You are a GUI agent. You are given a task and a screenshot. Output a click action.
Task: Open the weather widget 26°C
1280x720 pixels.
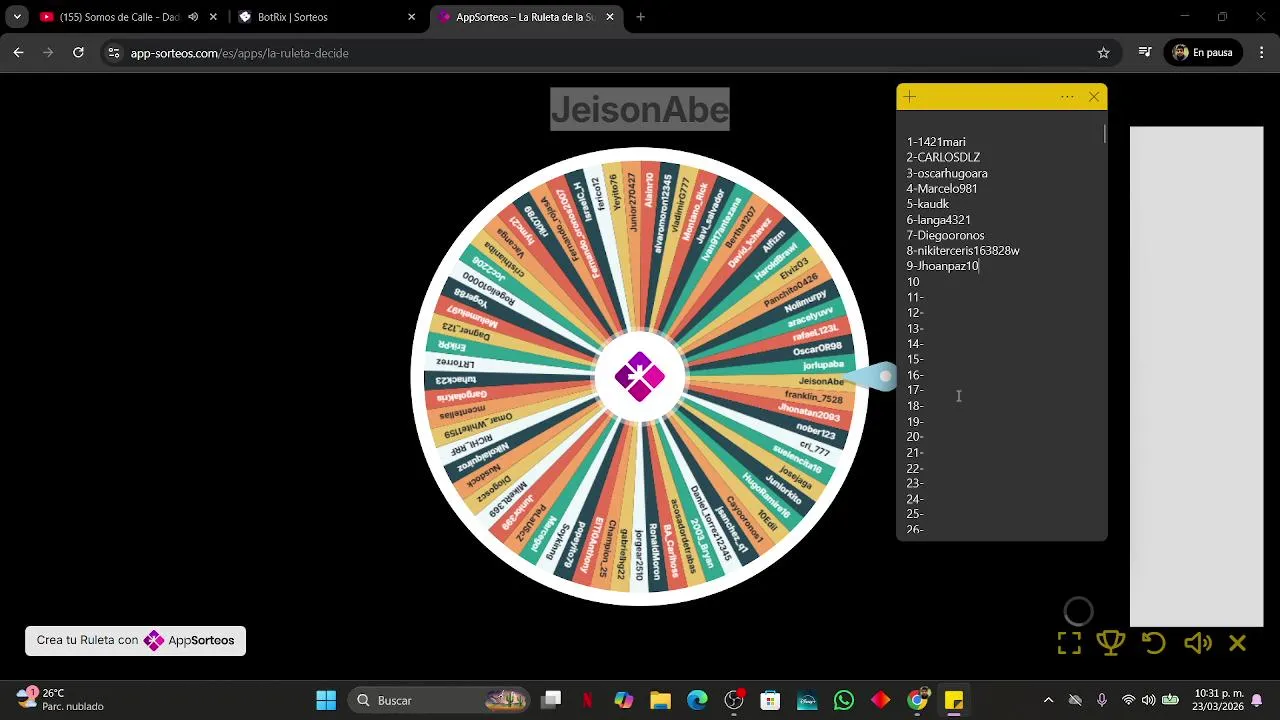click(60, 699)
